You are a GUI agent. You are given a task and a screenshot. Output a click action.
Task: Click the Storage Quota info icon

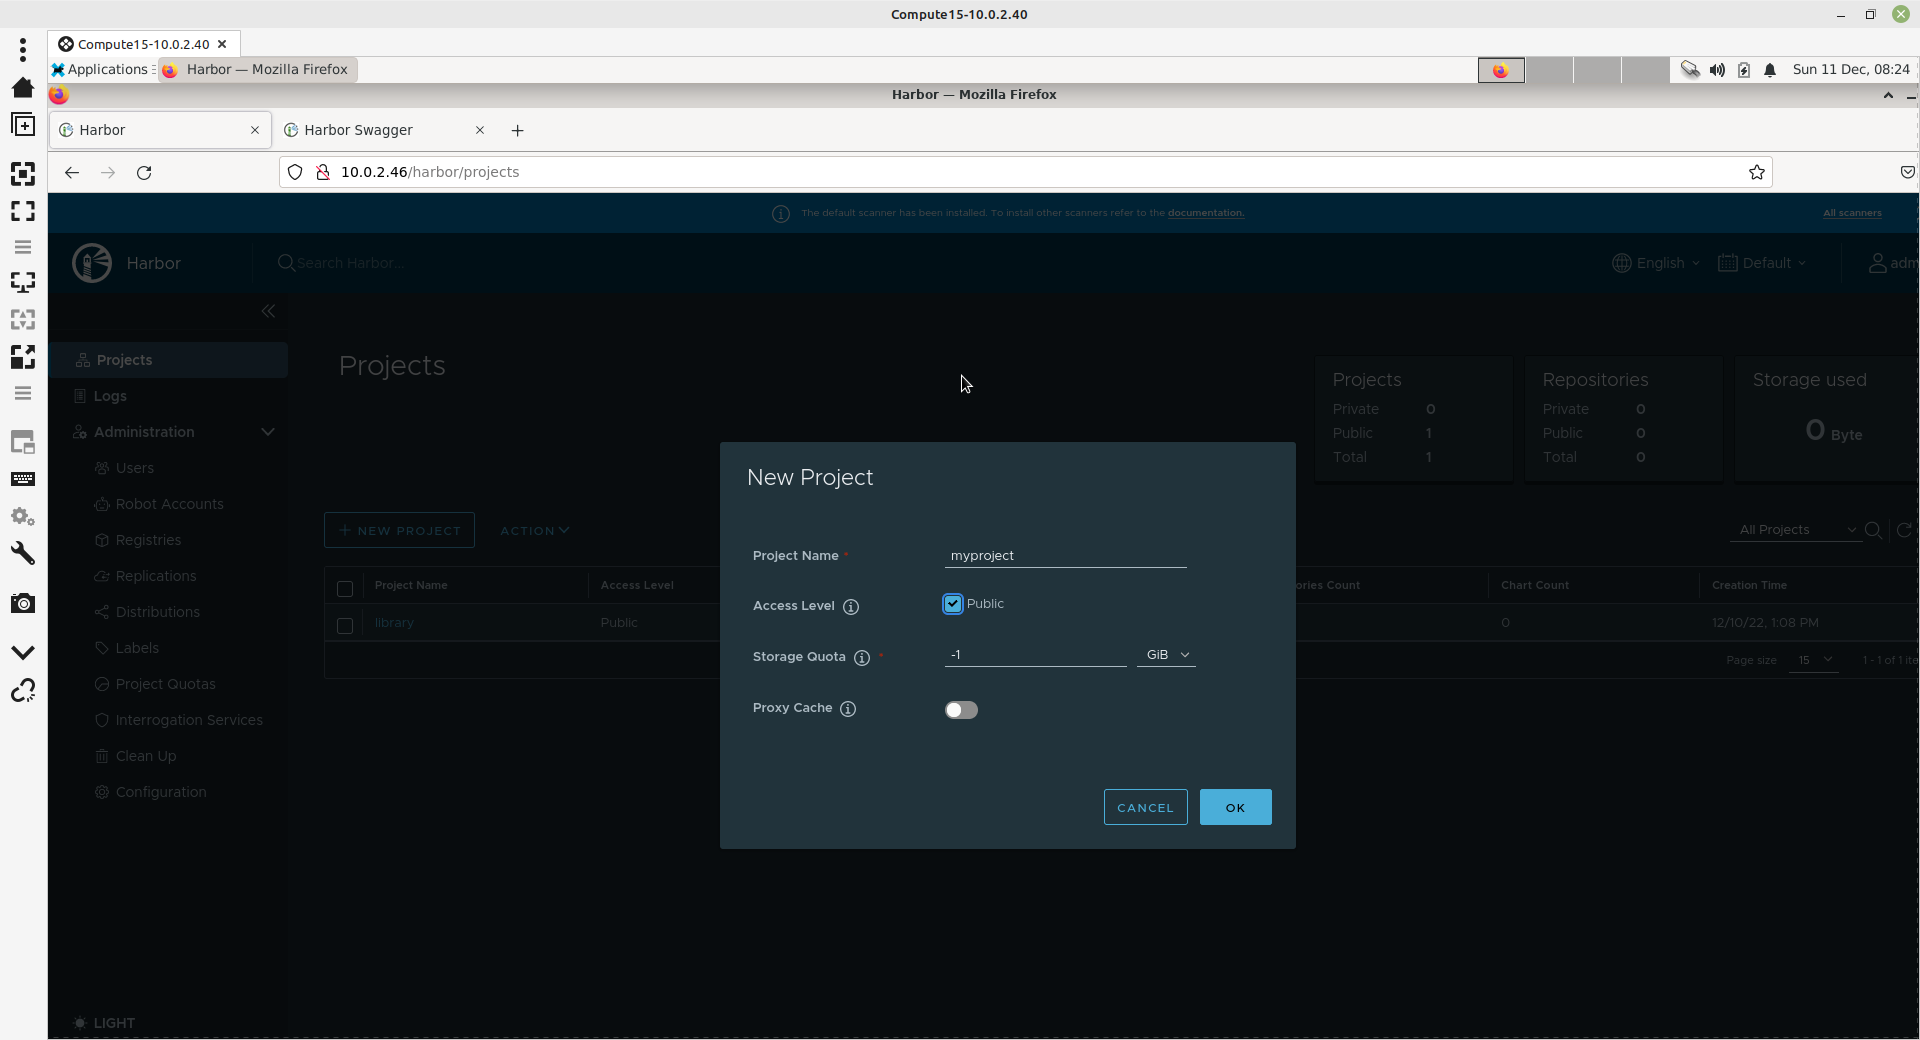862,658
